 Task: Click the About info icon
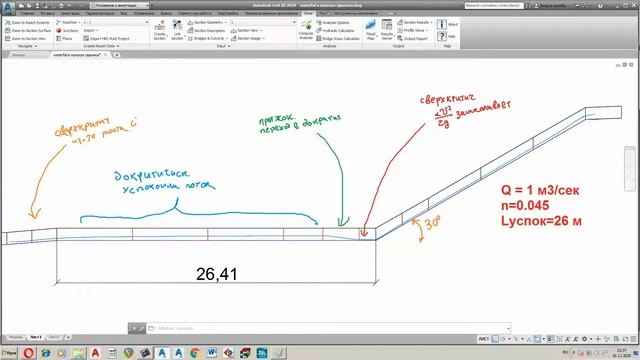441,24
